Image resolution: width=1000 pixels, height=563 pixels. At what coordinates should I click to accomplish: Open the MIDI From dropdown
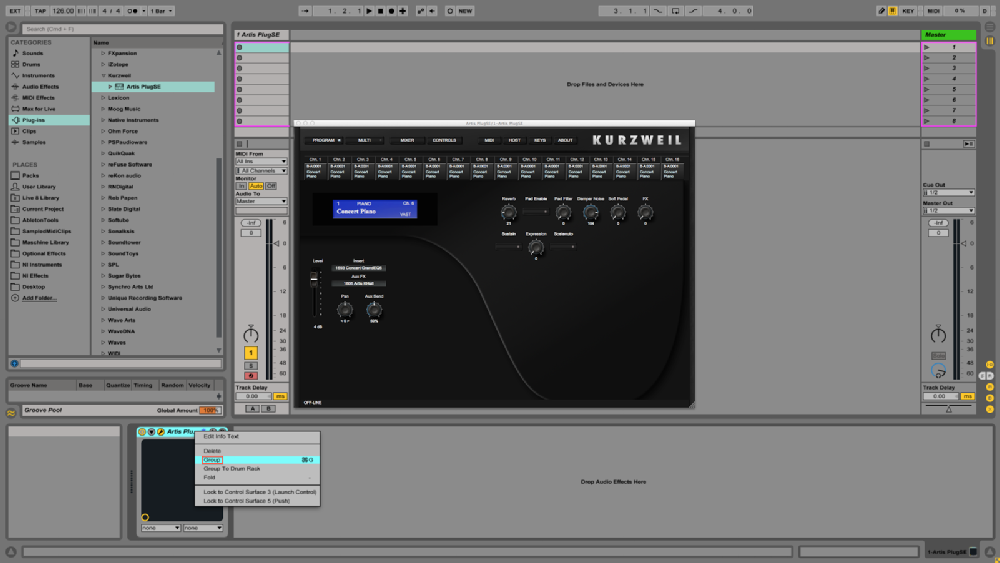tap(261, 161)
